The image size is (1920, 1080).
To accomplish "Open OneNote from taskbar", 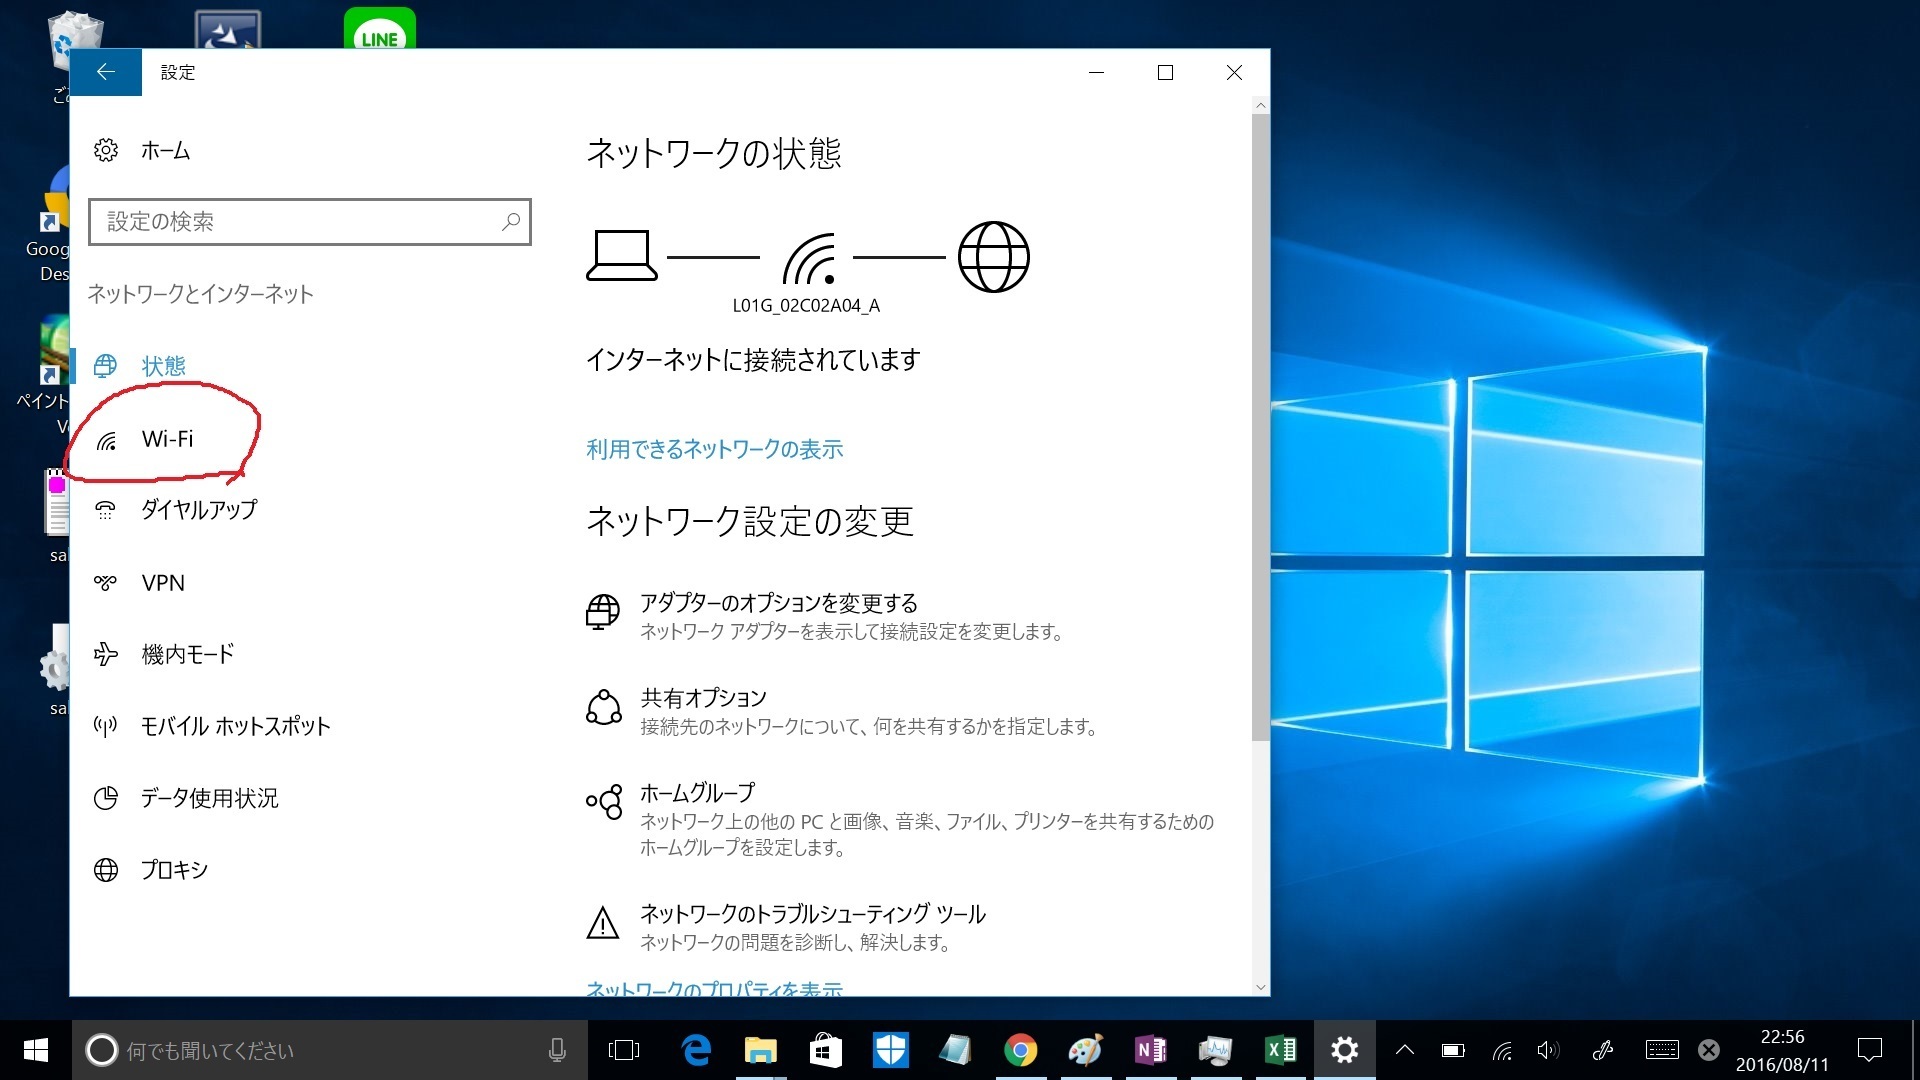I will (1150, 1050).
